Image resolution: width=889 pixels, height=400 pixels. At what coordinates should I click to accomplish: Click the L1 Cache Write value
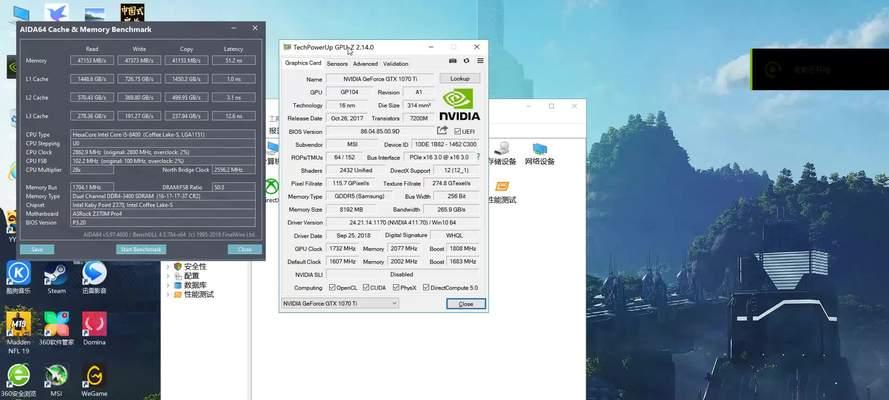point(139,79)
